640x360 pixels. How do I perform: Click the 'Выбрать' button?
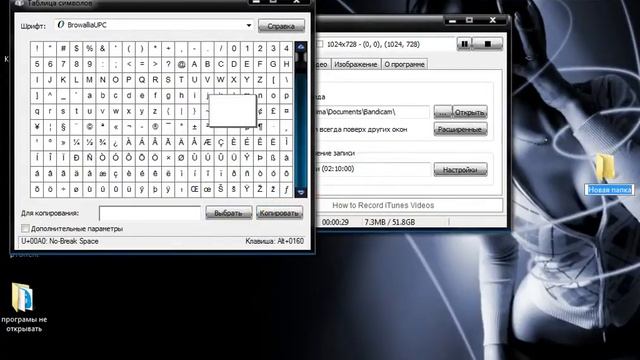coord(228,213)
